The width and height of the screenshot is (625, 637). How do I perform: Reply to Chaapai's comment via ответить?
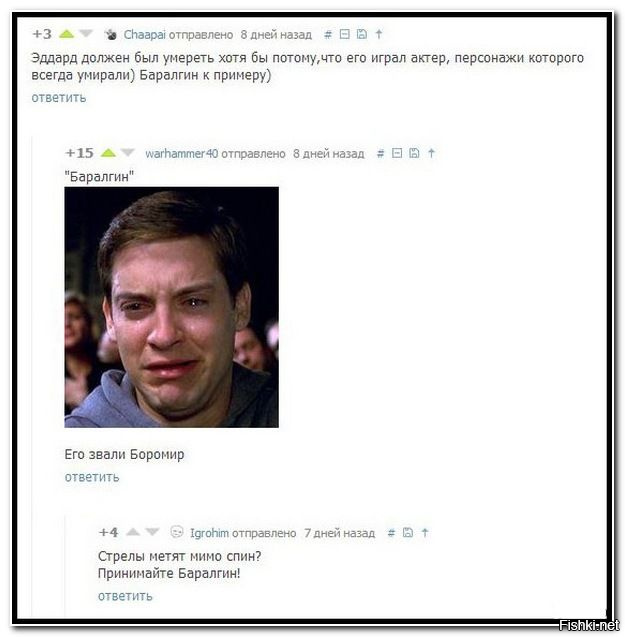[59, 98]
